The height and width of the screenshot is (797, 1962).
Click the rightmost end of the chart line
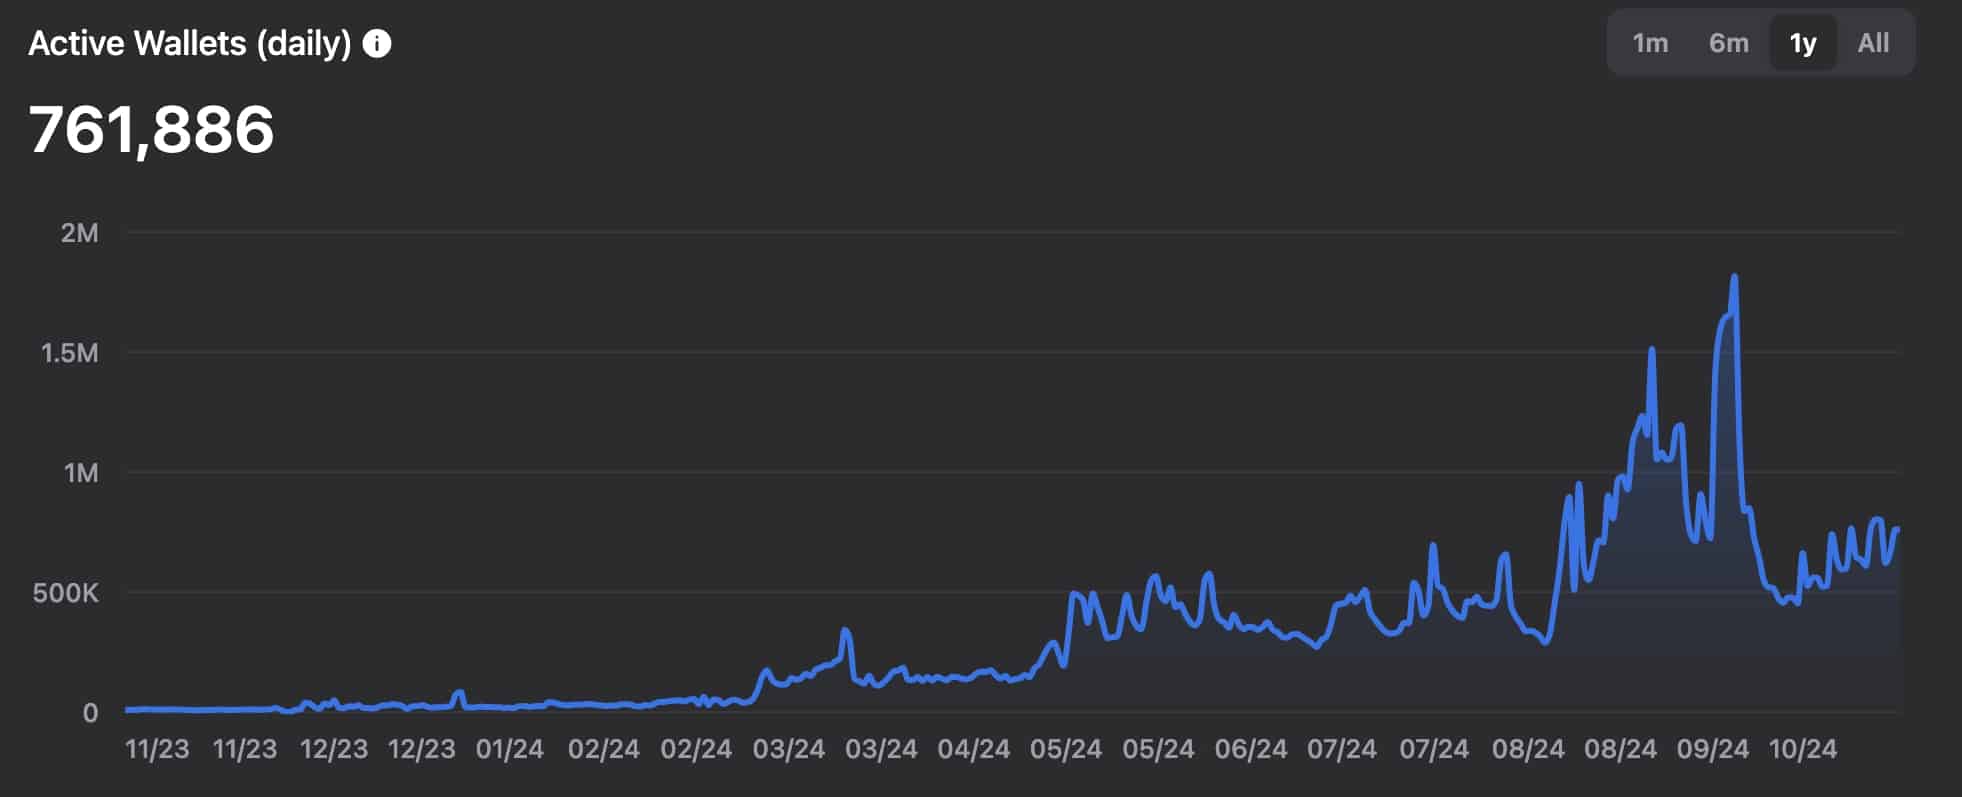click(1896, 529)
